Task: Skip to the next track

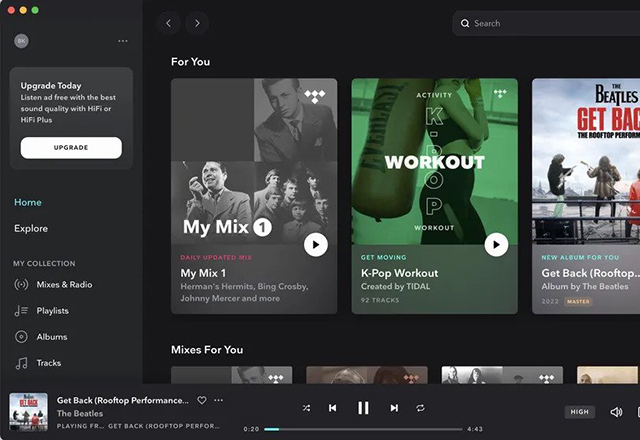Action: pyautogui.click(x=394, y=408)
